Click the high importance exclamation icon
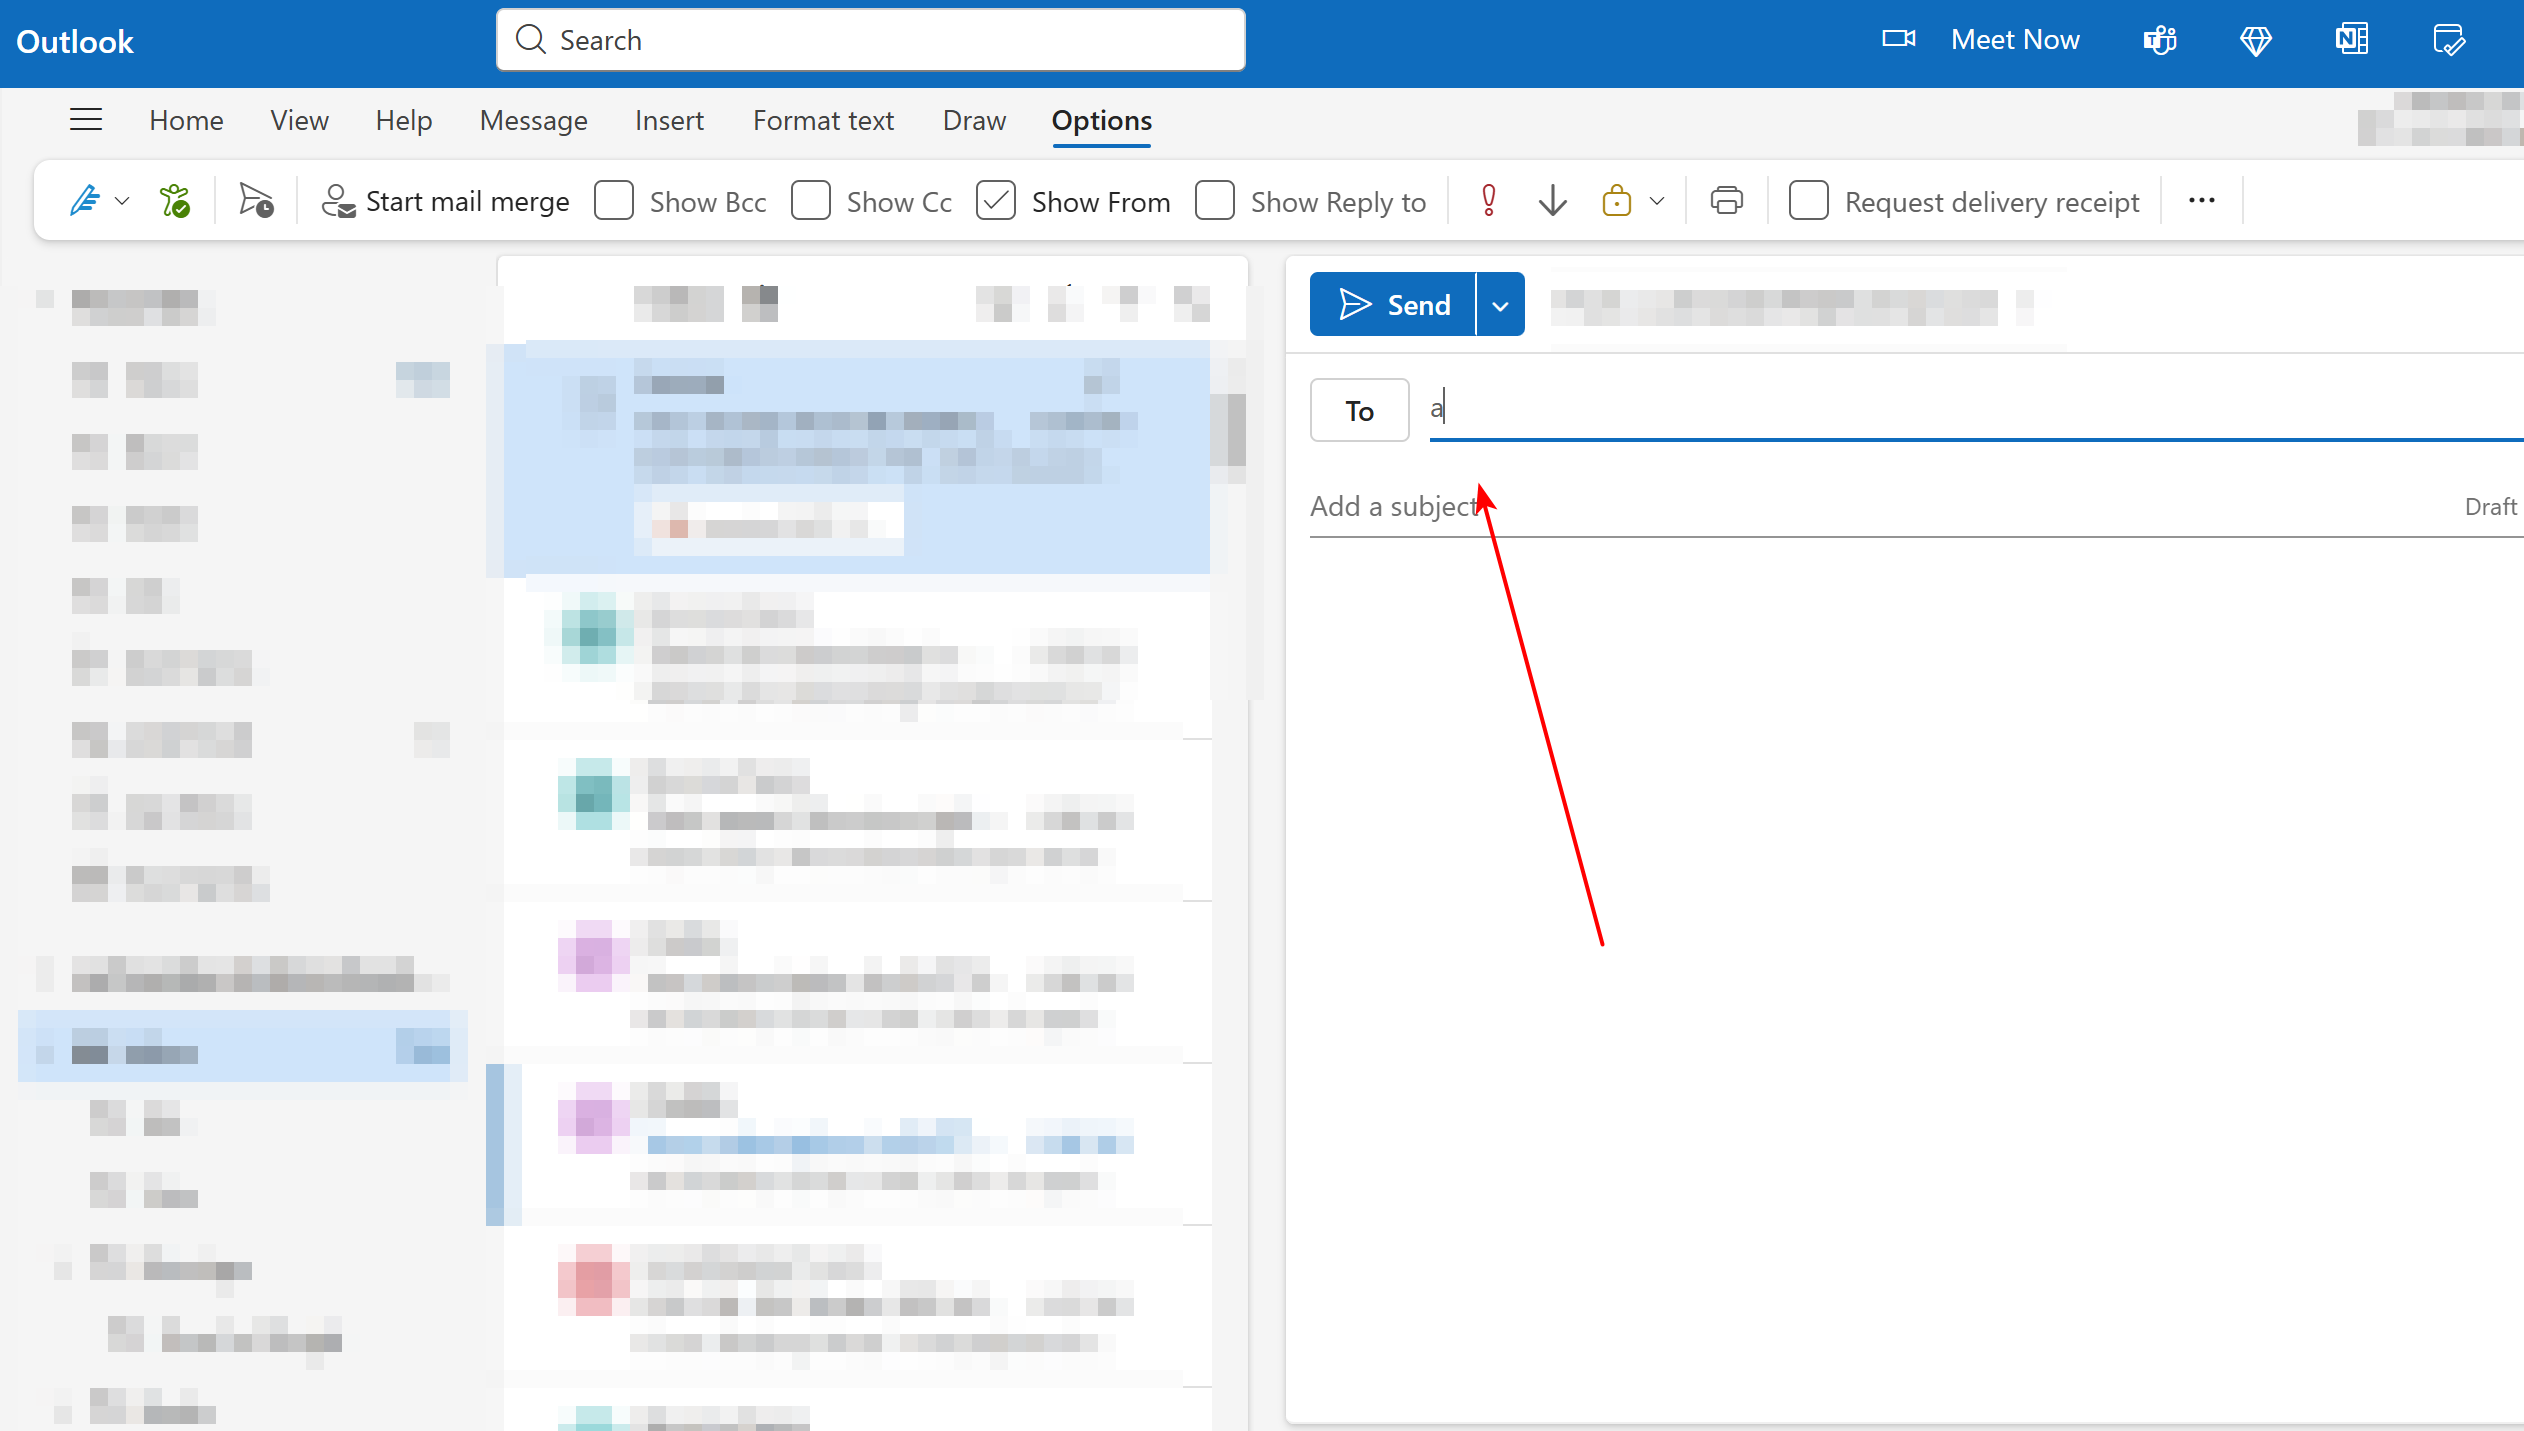The height and width of the screenshot is (1431, 2524). (1488, 201)
